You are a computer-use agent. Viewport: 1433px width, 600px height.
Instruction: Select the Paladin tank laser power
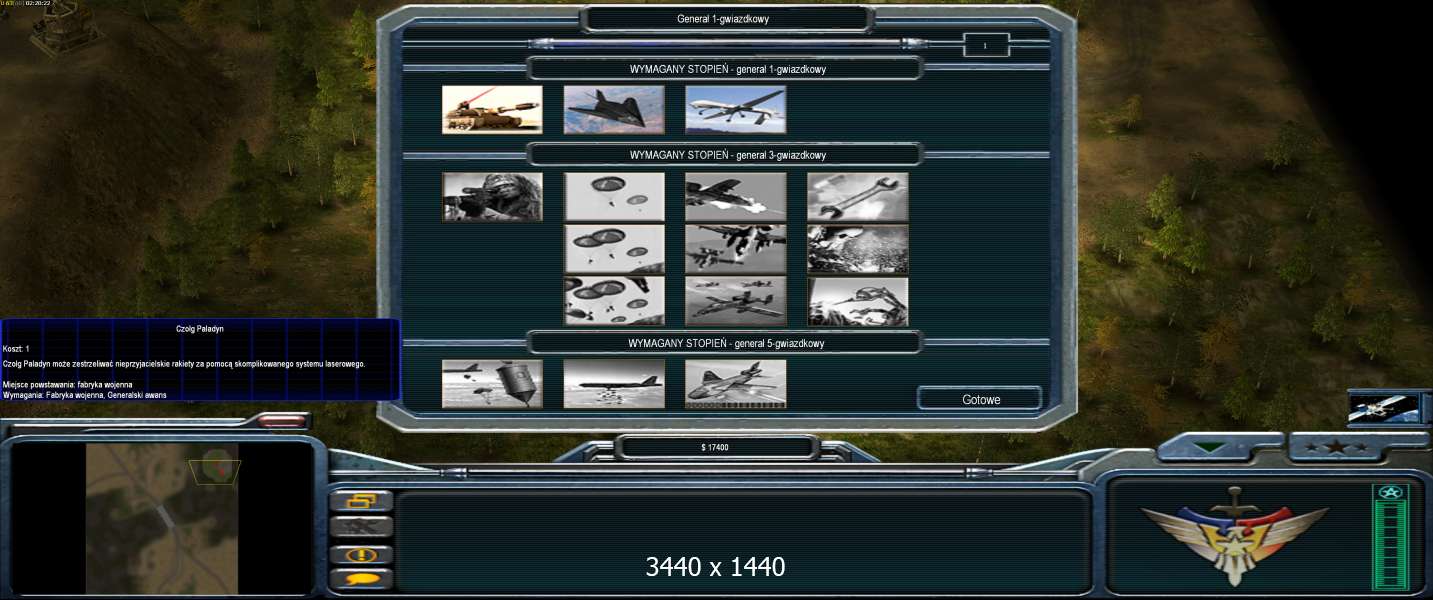492,109
